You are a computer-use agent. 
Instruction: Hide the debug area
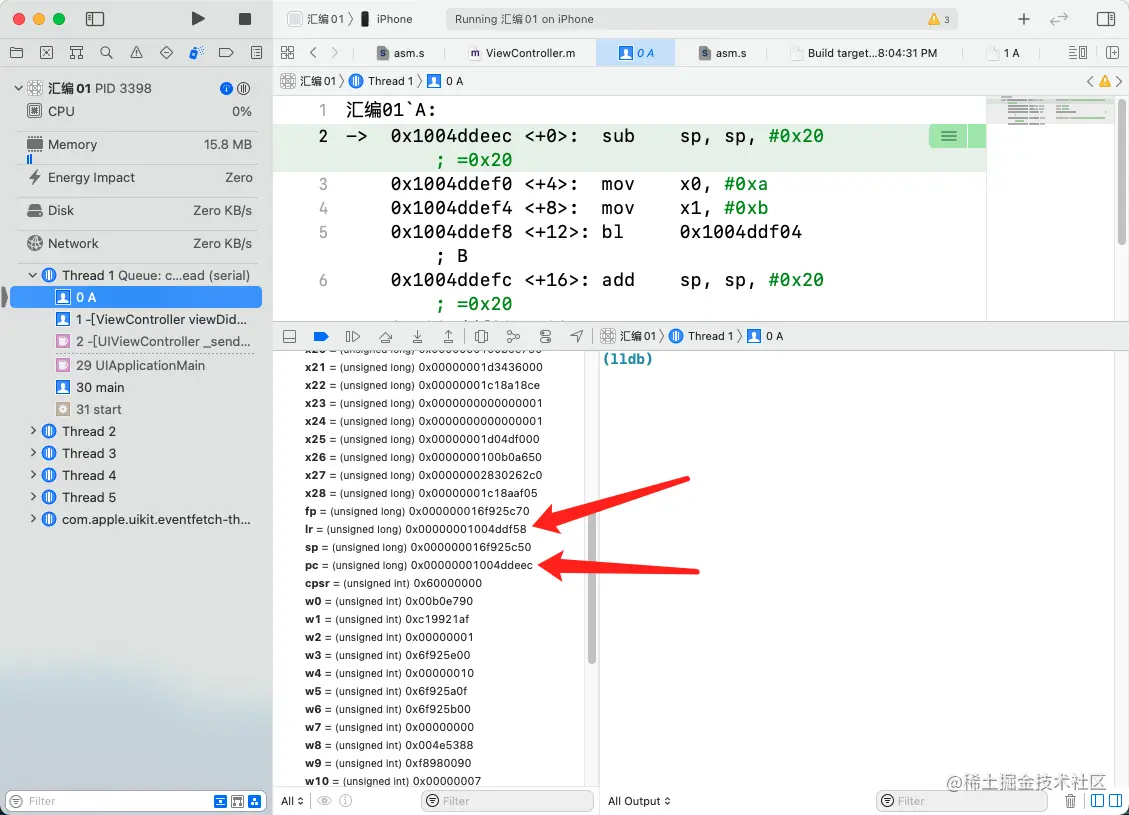289,336
